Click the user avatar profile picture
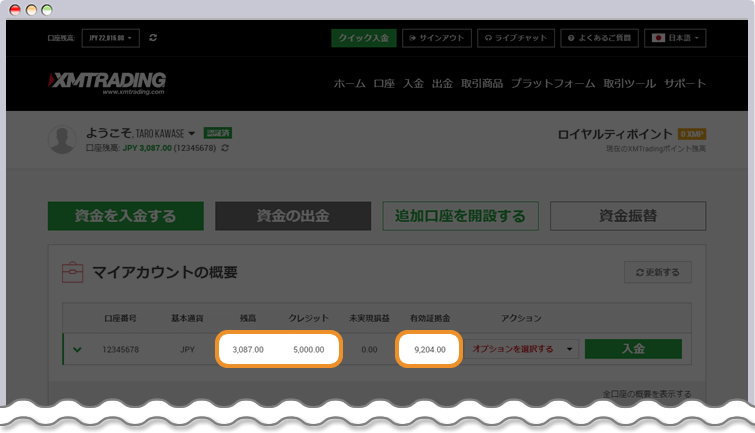 click(x=63, y=140)
